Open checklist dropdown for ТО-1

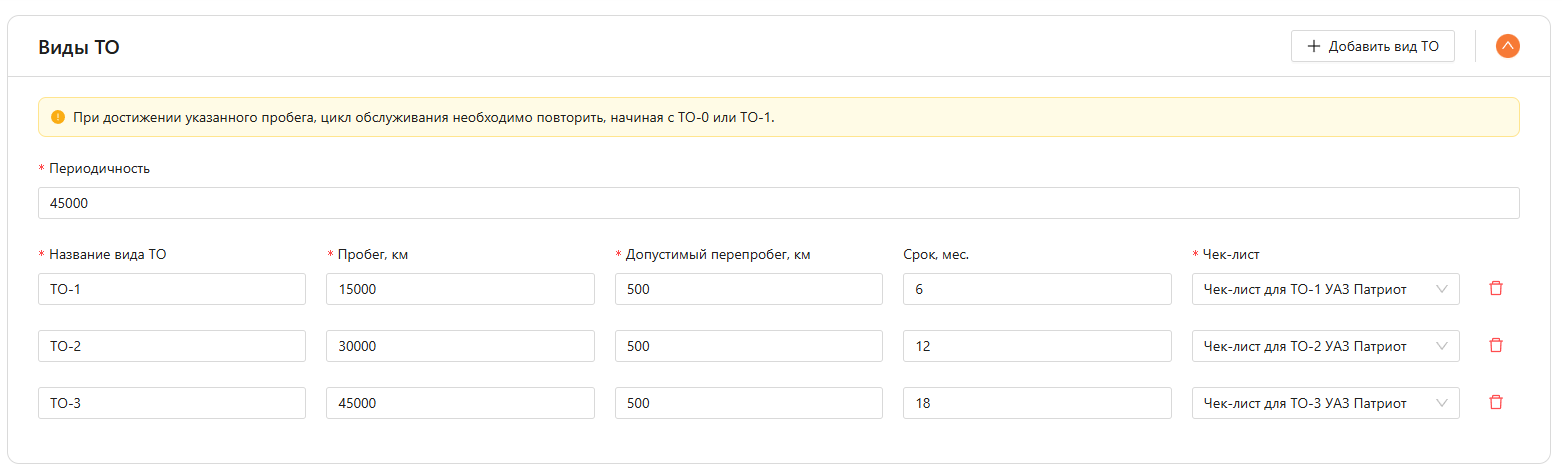point(1325,289)
